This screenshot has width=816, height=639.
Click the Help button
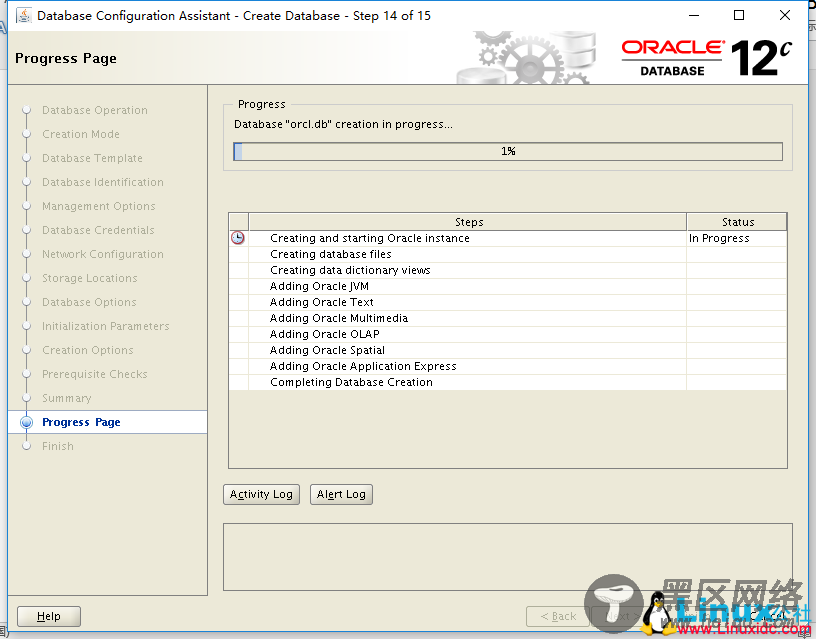(49, 616)
